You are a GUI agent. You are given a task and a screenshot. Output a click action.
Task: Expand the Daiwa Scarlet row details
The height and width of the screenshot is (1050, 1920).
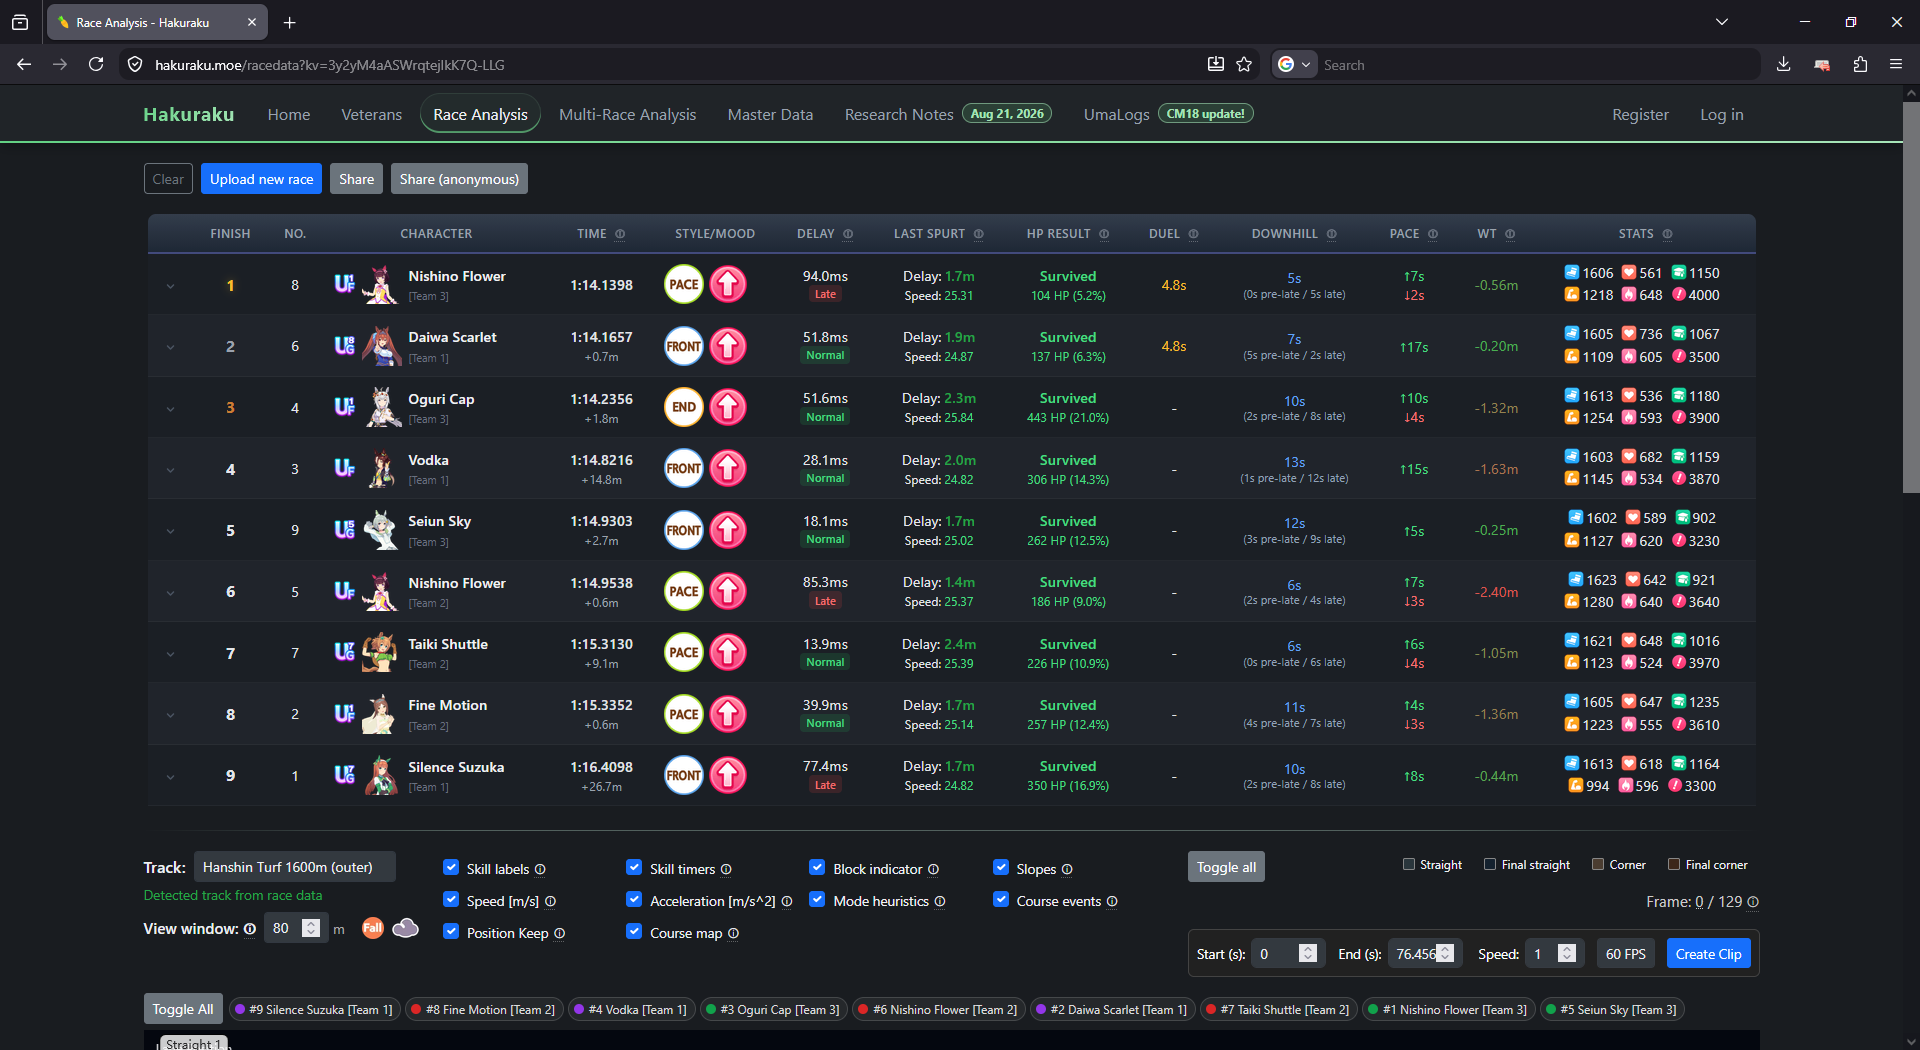(170, 347)
